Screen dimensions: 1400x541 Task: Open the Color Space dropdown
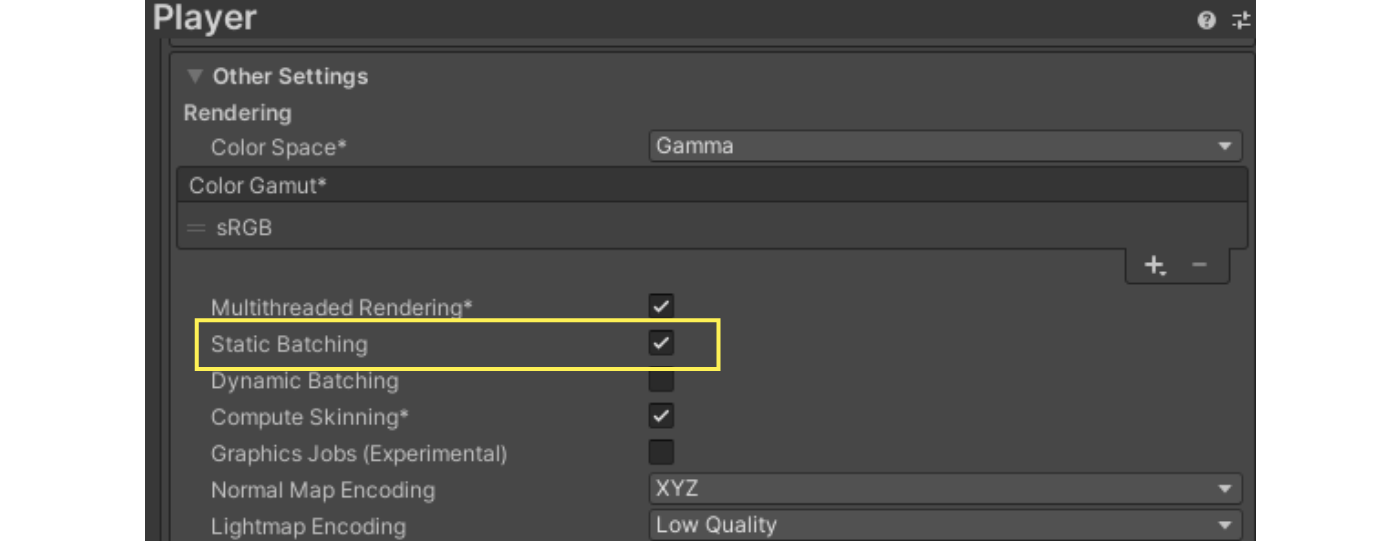[x=945, y=146]
